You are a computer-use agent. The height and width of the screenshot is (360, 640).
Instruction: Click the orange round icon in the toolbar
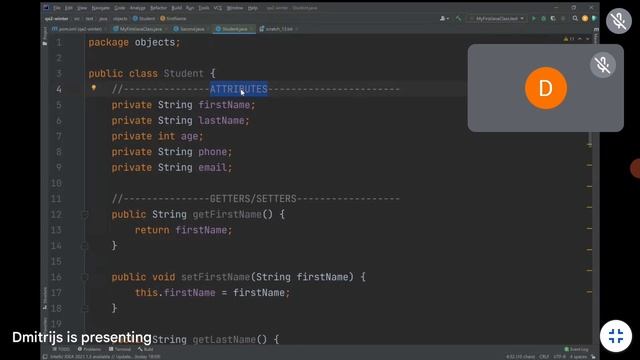[x=585, y=18]
